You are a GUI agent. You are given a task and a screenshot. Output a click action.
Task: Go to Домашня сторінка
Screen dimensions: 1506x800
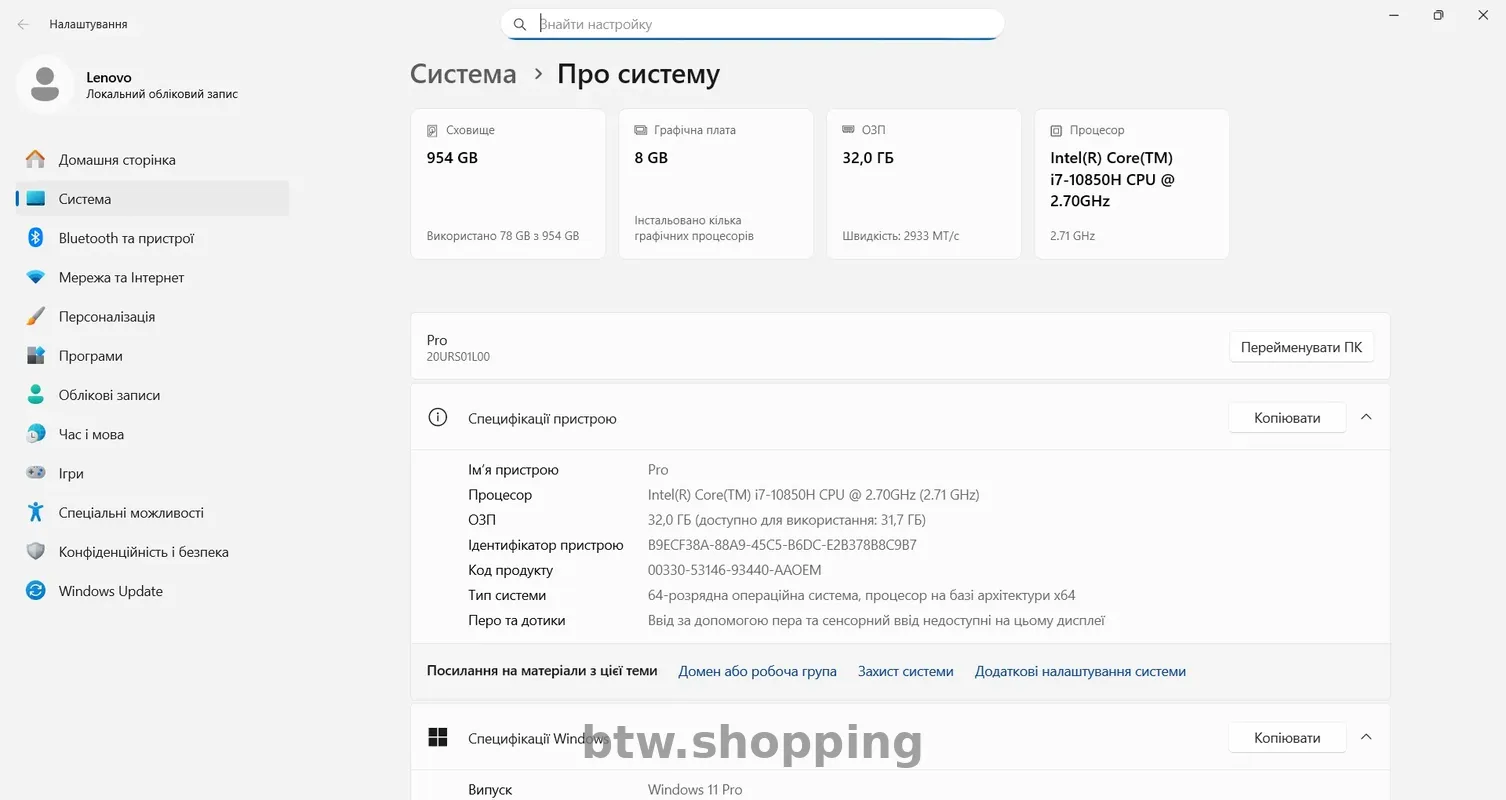tap(117, 160)
